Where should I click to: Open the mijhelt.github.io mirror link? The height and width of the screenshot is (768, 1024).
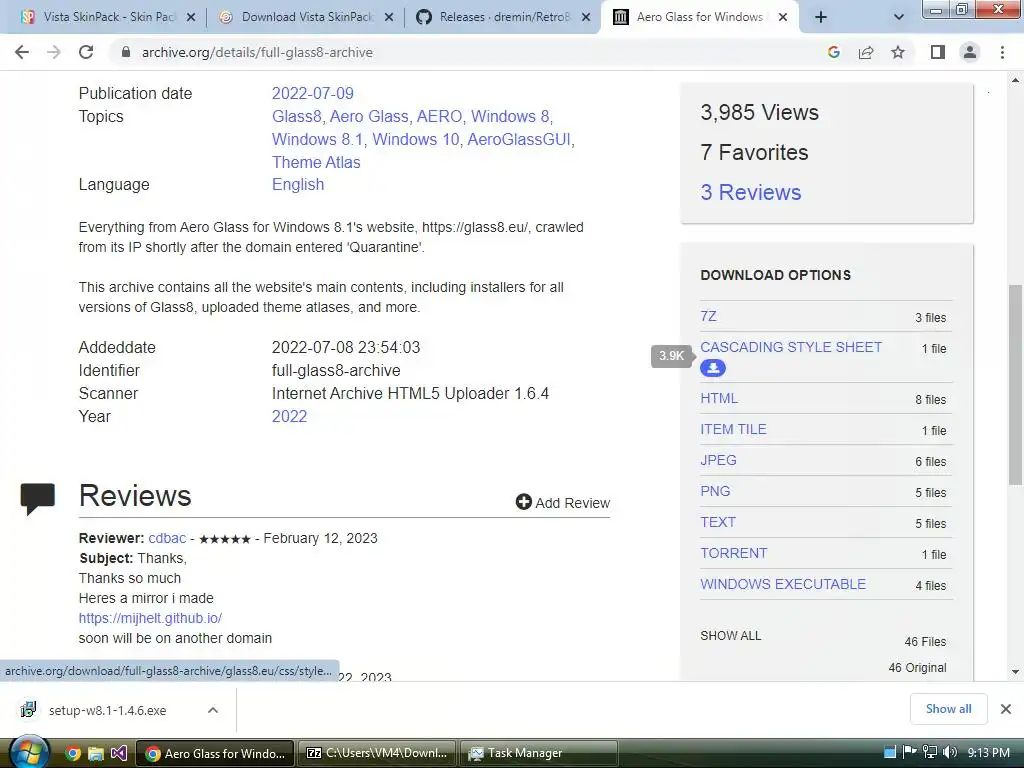[x=150, y=618]
